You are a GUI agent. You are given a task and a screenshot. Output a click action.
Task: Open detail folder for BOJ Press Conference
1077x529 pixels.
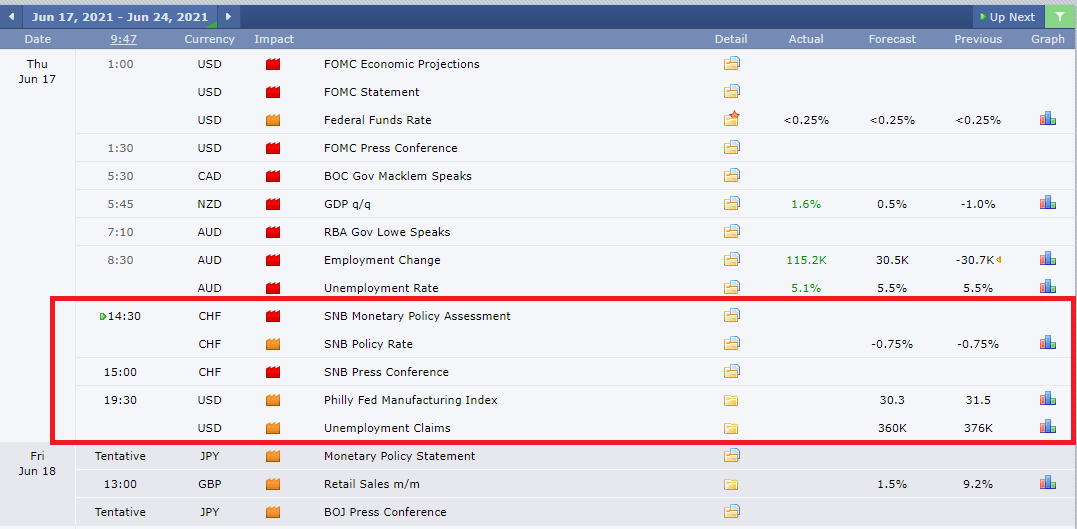[732, 512]
